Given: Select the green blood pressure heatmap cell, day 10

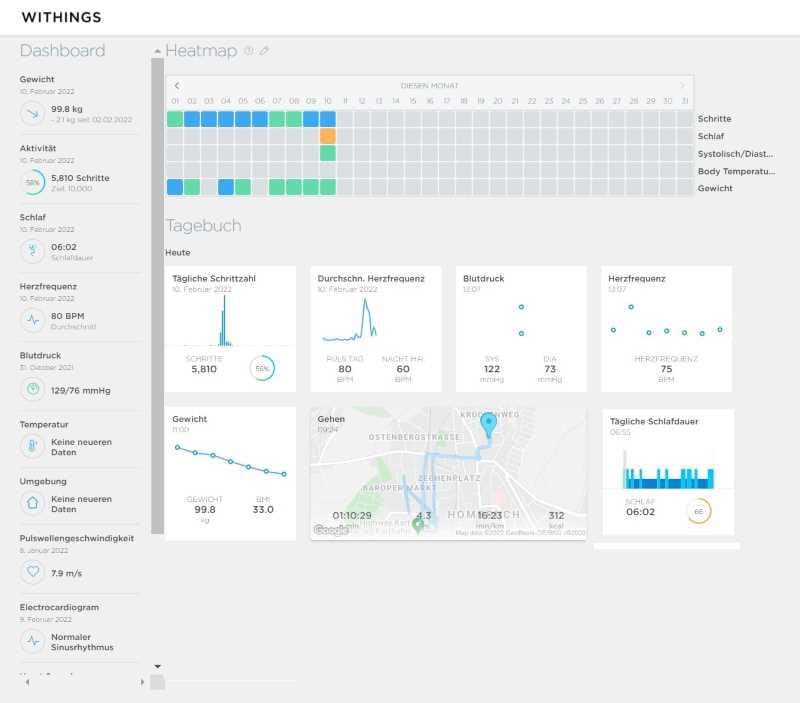Looking at the screenshot, I should 328,153.
